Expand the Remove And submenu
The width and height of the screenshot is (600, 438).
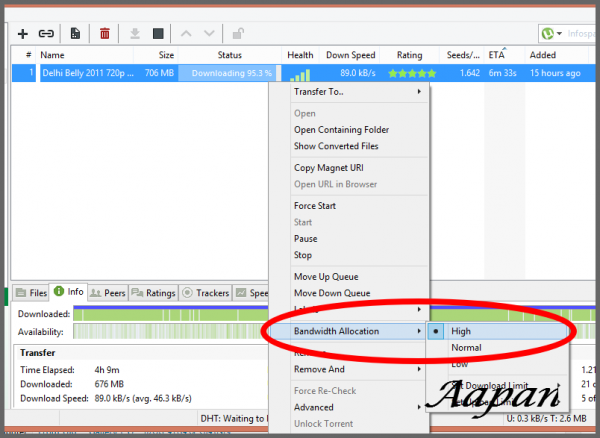tap(359, 369)
